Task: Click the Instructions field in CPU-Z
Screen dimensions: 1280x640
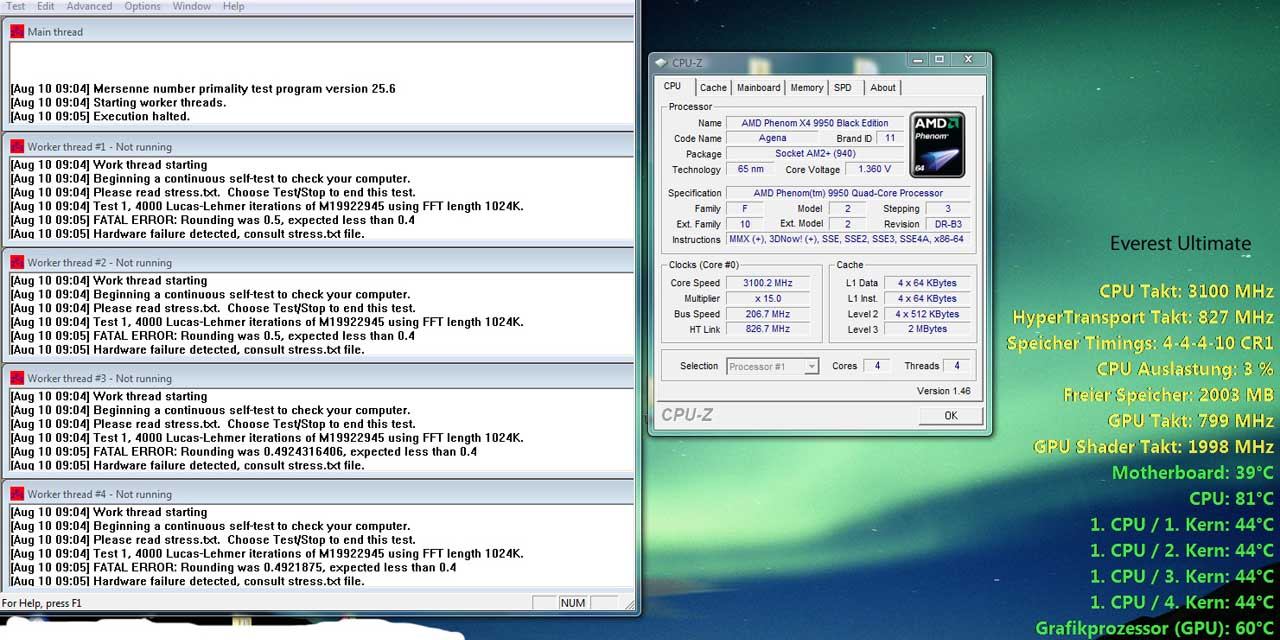Action: tap(848, 240)
